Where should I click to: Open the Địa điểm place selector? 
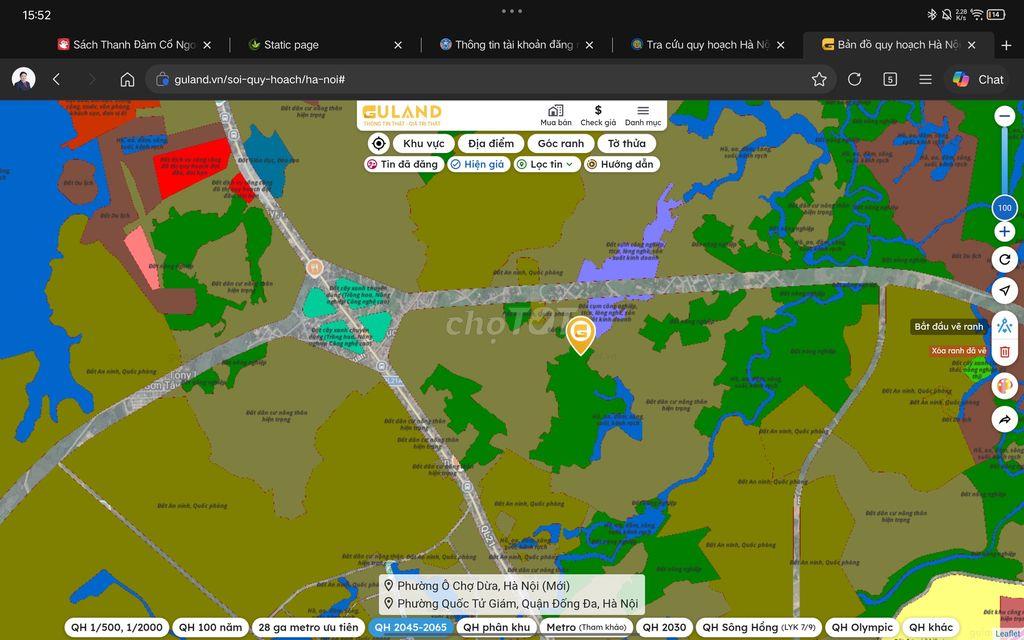click(491, 144)
